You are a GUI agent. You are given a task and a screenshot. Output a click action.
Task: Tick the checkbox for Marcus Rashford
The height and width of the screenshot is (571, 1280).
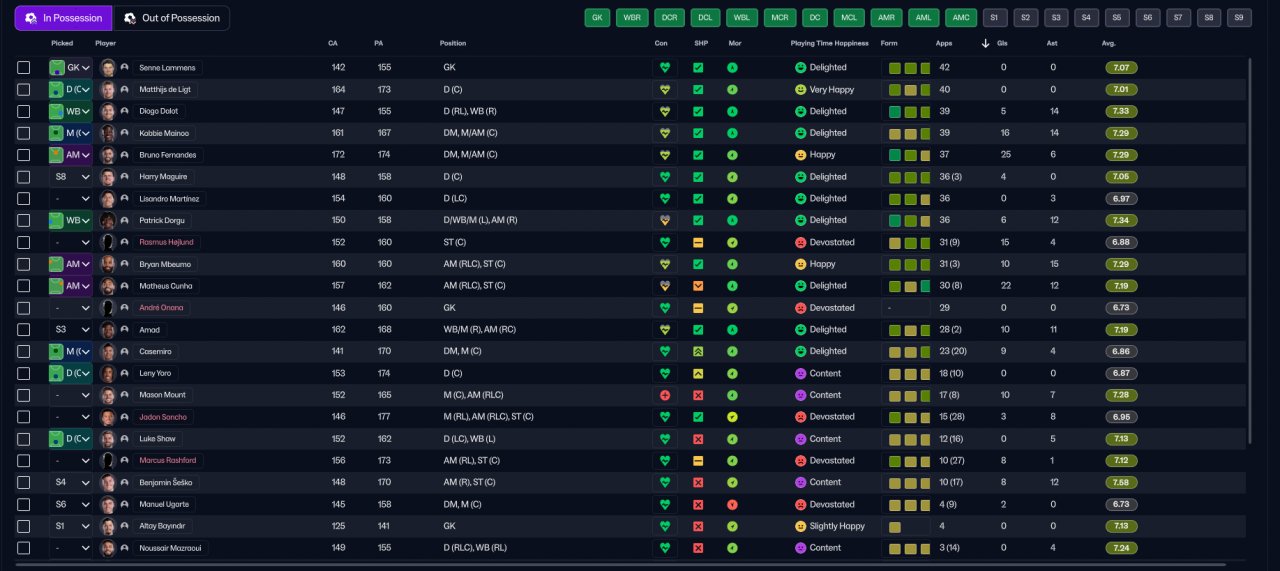24,461
